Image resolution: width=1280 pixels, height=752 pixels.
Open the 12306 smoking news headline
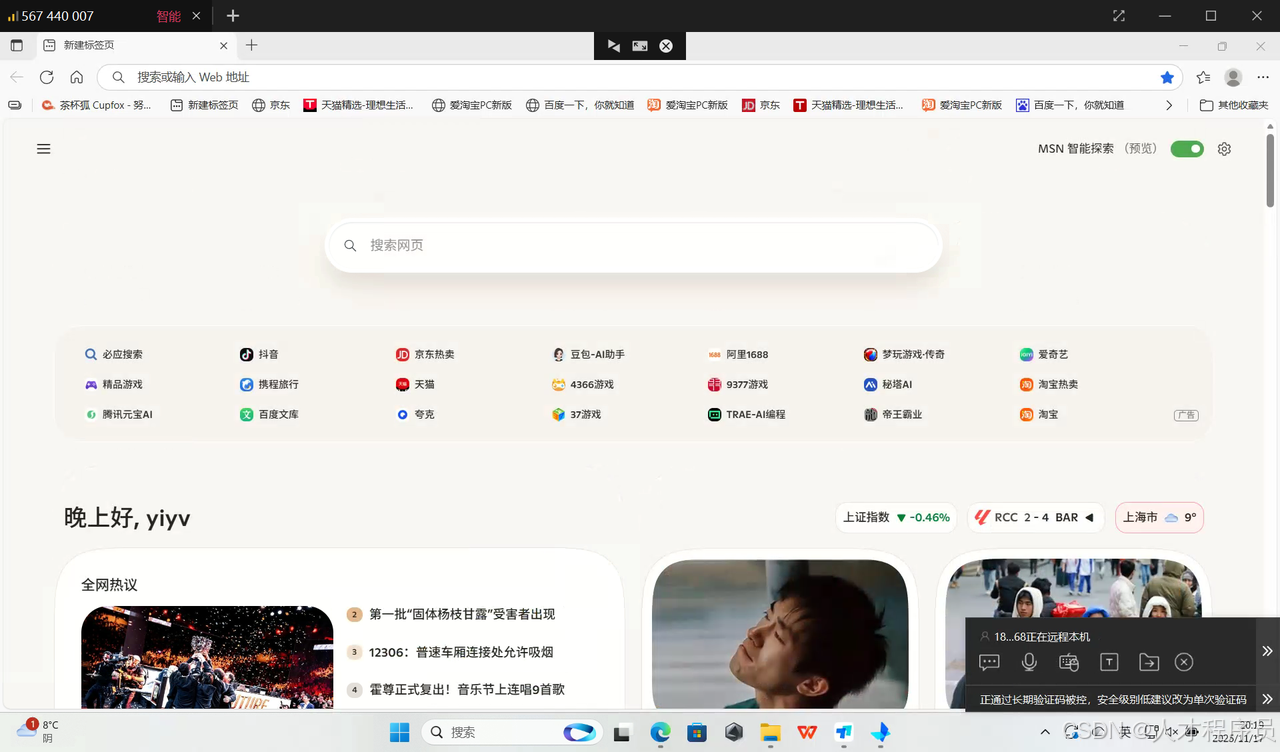pos(460,652)
